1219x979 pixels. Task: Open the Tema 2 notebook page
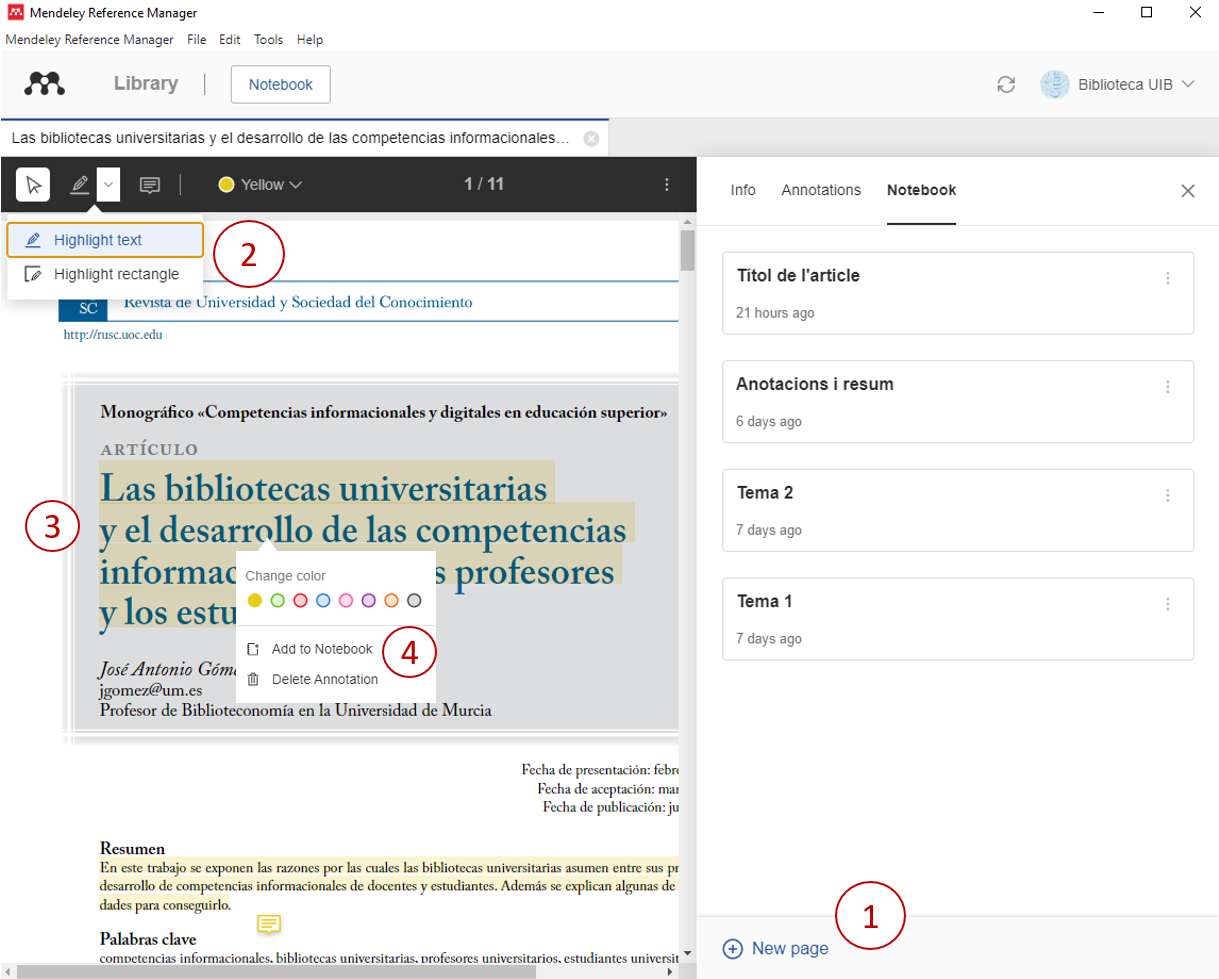(x=958, y=510)
